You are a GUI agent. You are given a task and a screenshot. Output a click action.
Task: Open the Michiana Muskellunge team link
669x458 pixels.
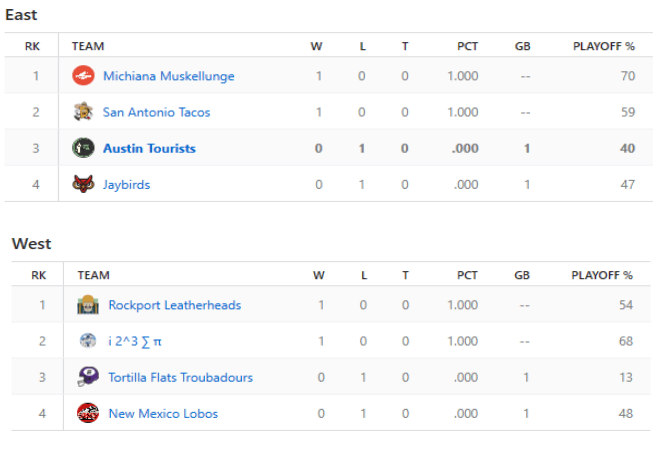pyautogui.click(x=168, y=76)
